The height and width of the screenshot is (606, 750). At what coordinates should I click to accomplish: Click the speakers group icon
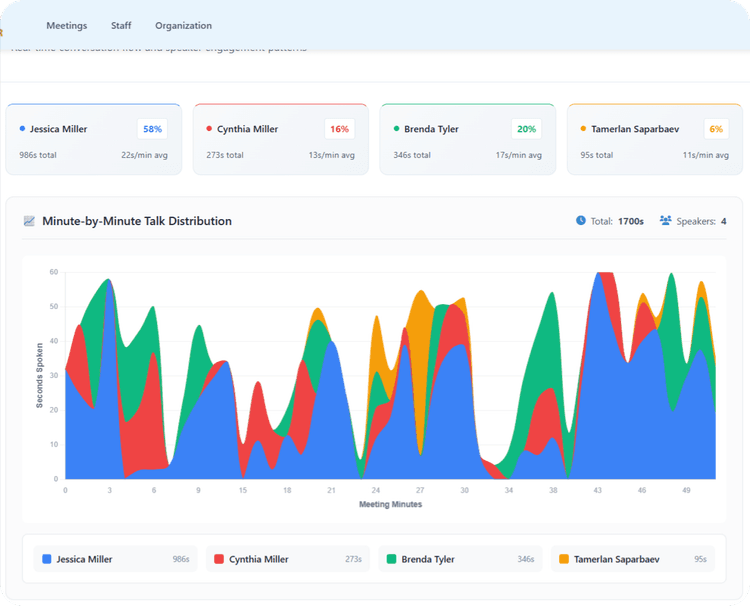(665, 221)
